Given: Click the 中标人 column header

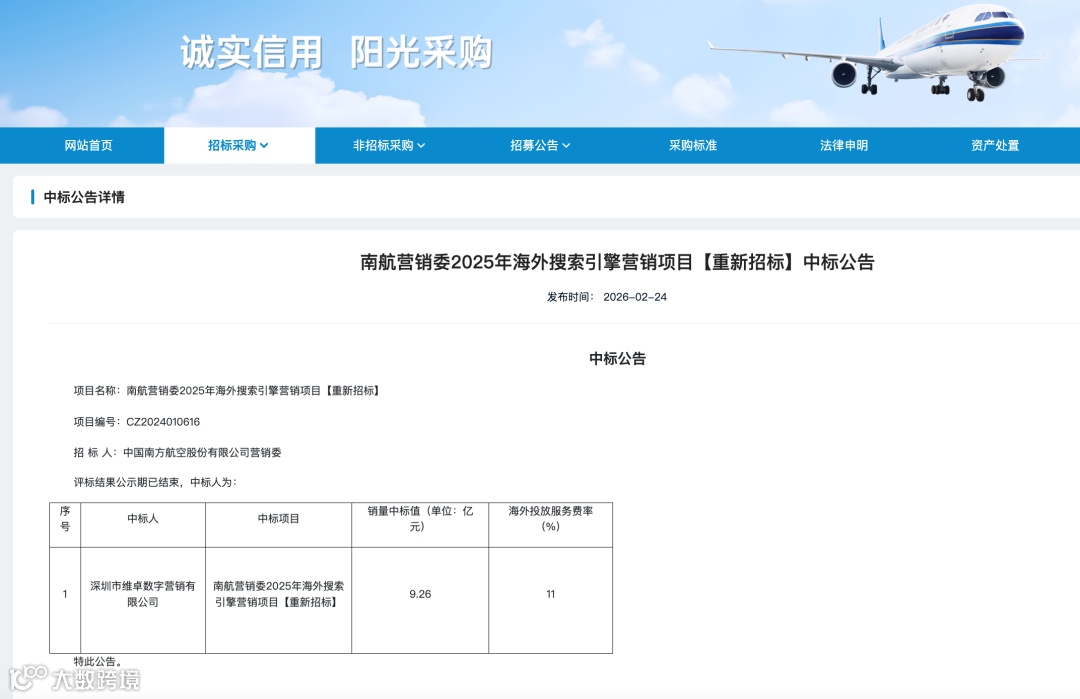Looking at the screenshot, I should tap(143, 525).
